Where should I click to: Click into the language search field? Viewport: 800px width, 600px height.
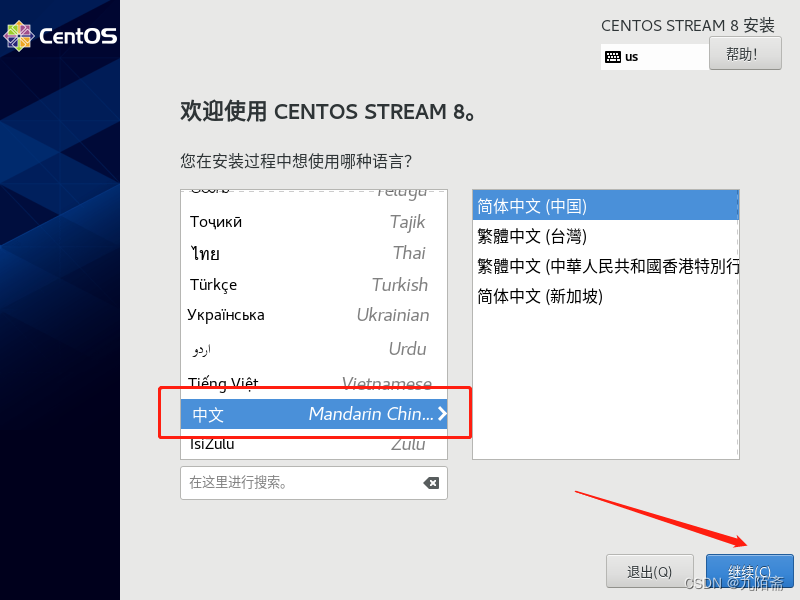click(x=314, y=483)
